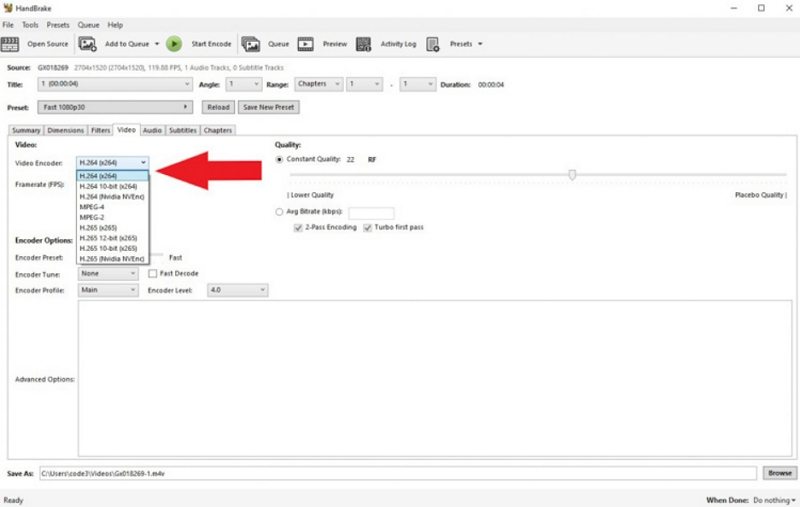Select the Avg Bitrate radio button

click(279, 212)
